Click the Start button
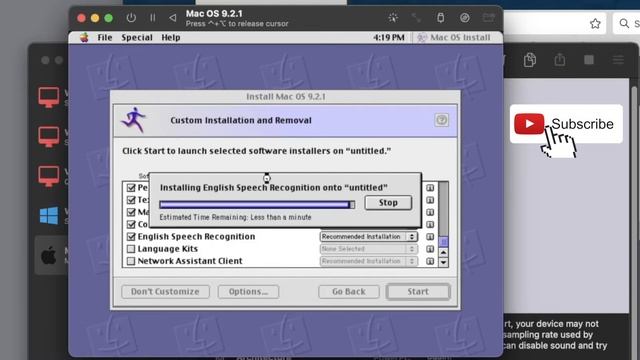The height and width of the screenshot is (360, 640). tap(418, 291)
